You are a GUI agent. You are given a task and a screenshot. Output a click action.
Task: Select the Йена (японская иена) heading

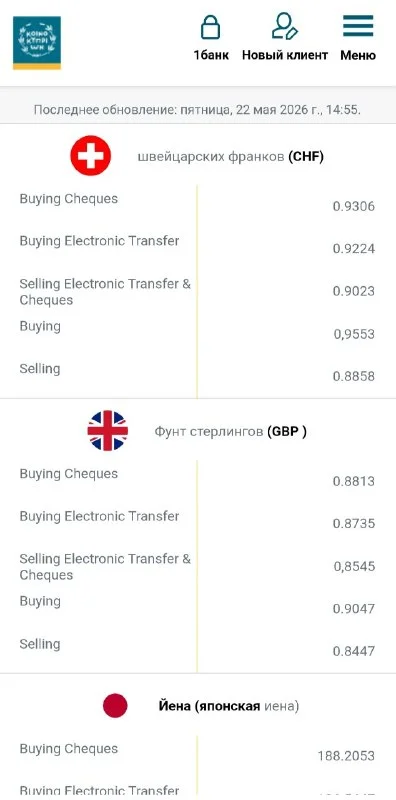tap(229, 707)
